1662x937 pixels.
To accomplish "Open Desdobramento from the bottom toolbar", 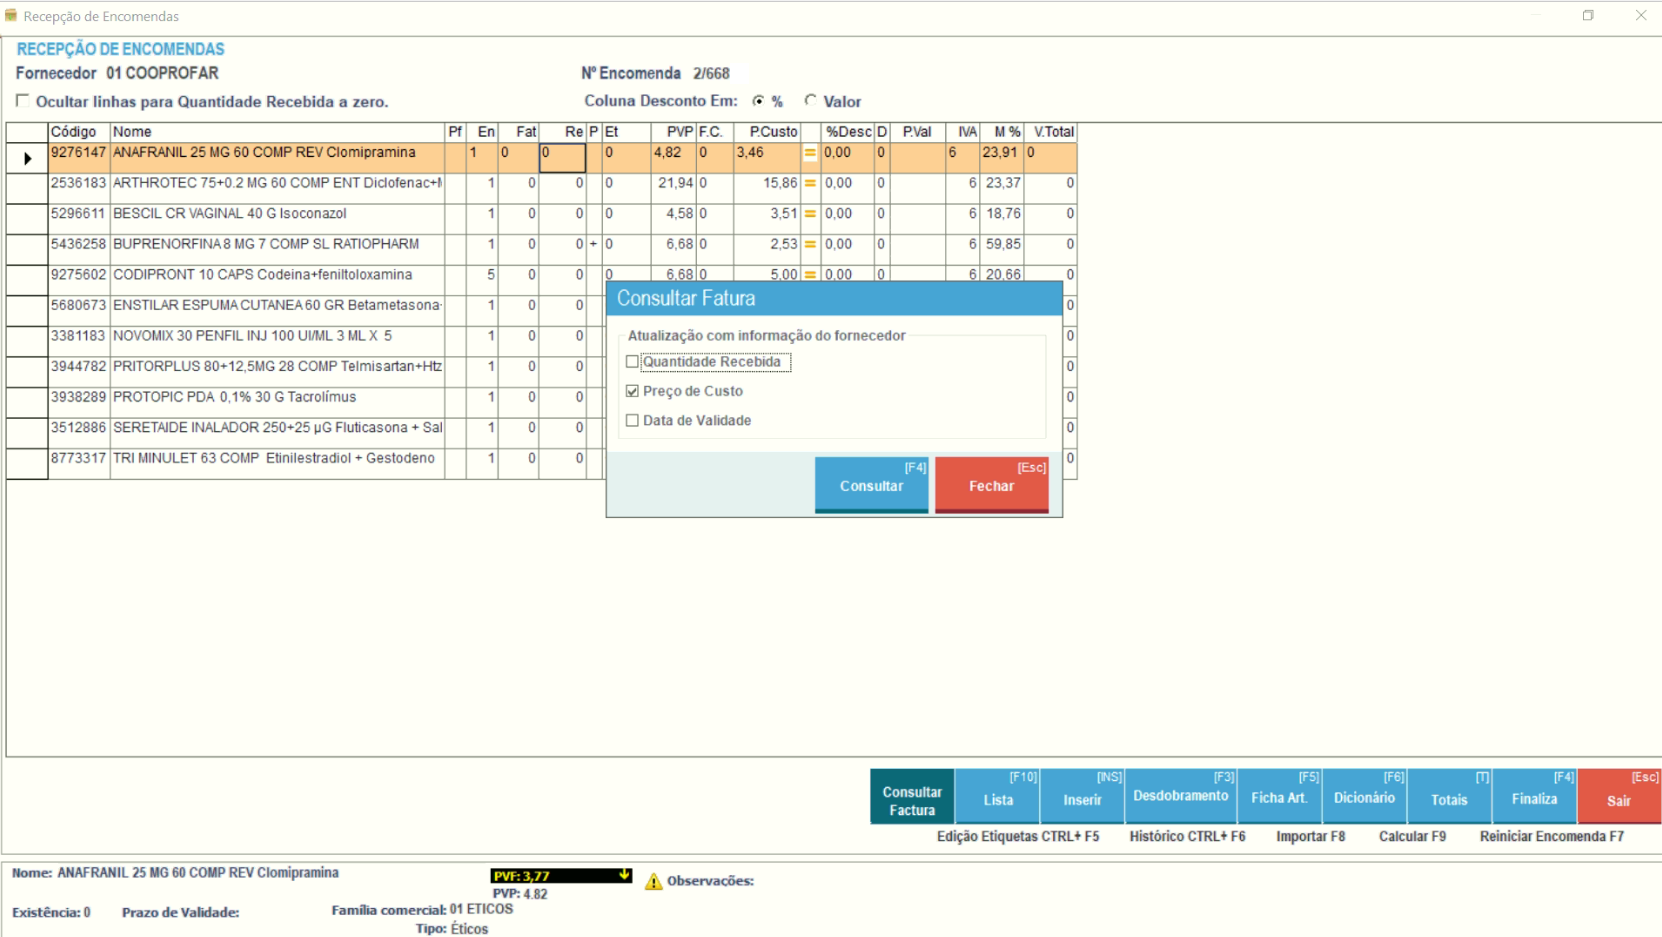I will (1180, 796).
